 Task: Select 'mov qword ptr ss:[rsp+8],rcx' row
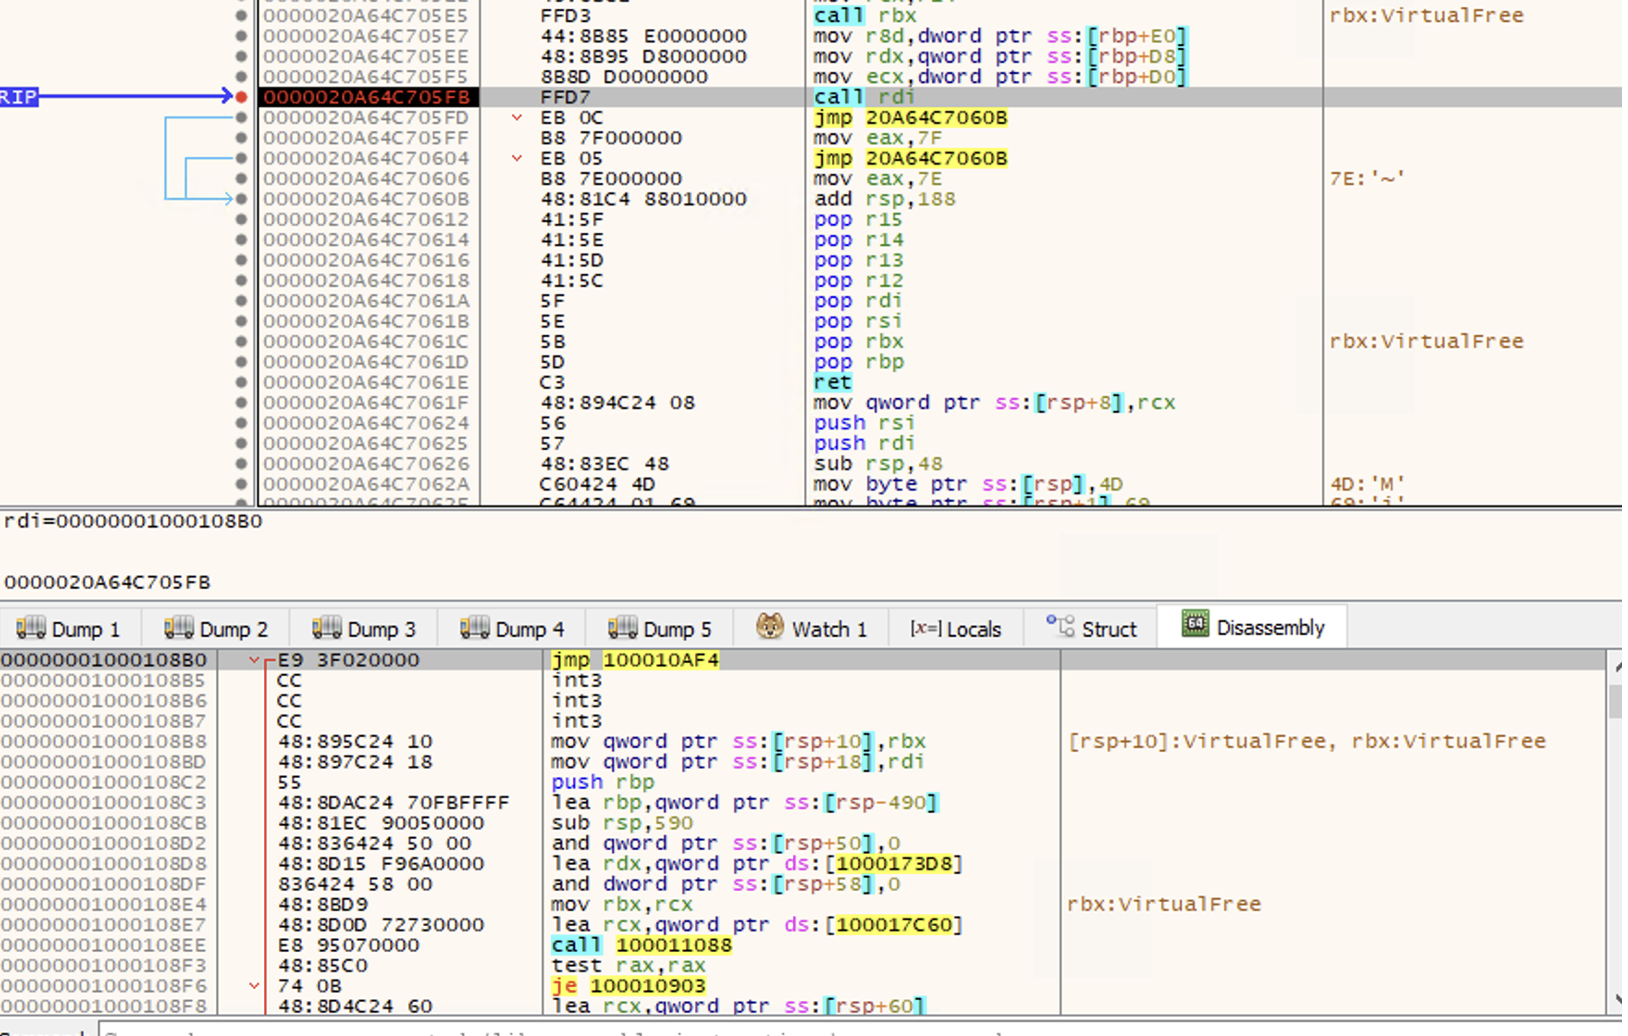pyautogui.click(x=994, y=402)
